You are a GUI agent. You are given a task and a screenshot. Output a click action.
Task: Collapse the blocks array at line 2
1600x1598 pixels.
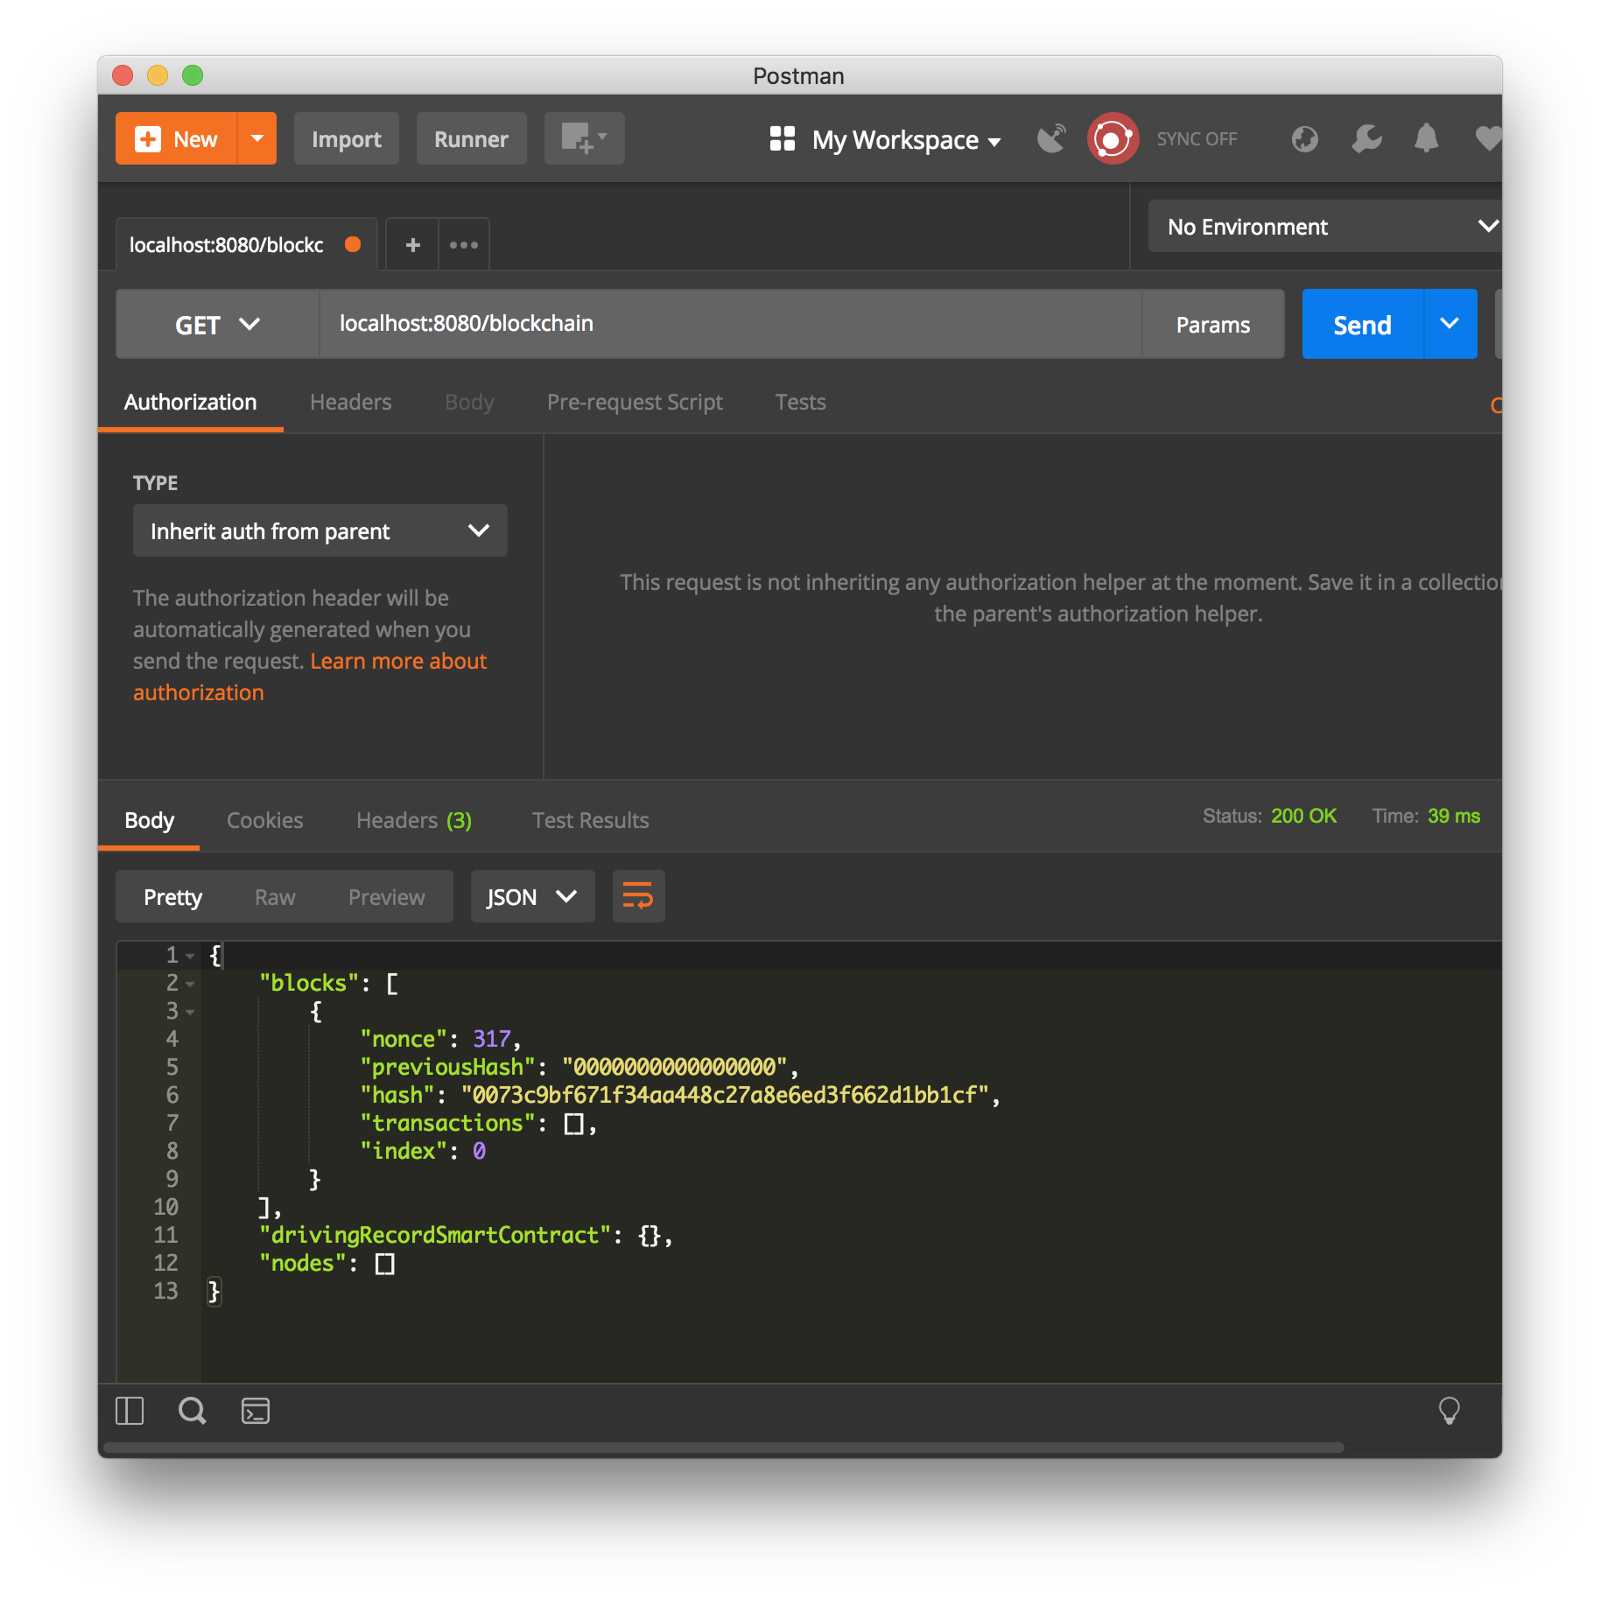[190, 984]
